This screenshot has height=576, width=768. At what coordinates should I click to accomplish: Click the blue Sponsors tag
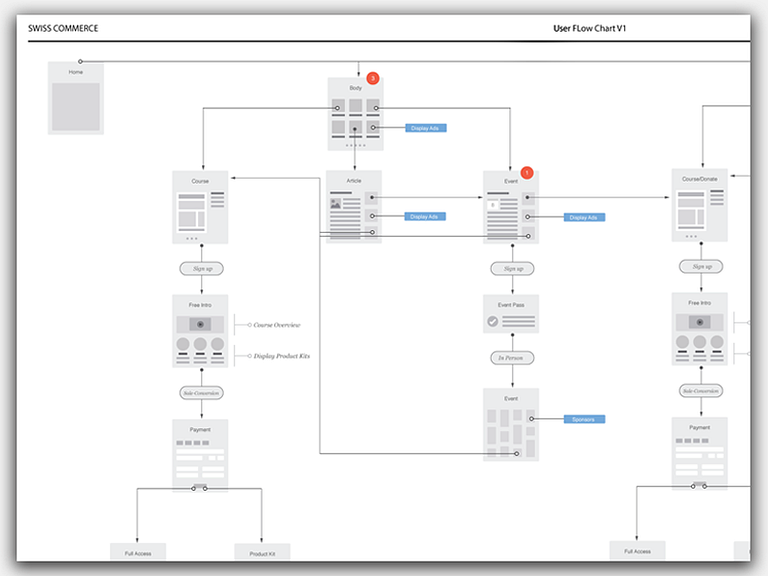(x=584, y=419)
